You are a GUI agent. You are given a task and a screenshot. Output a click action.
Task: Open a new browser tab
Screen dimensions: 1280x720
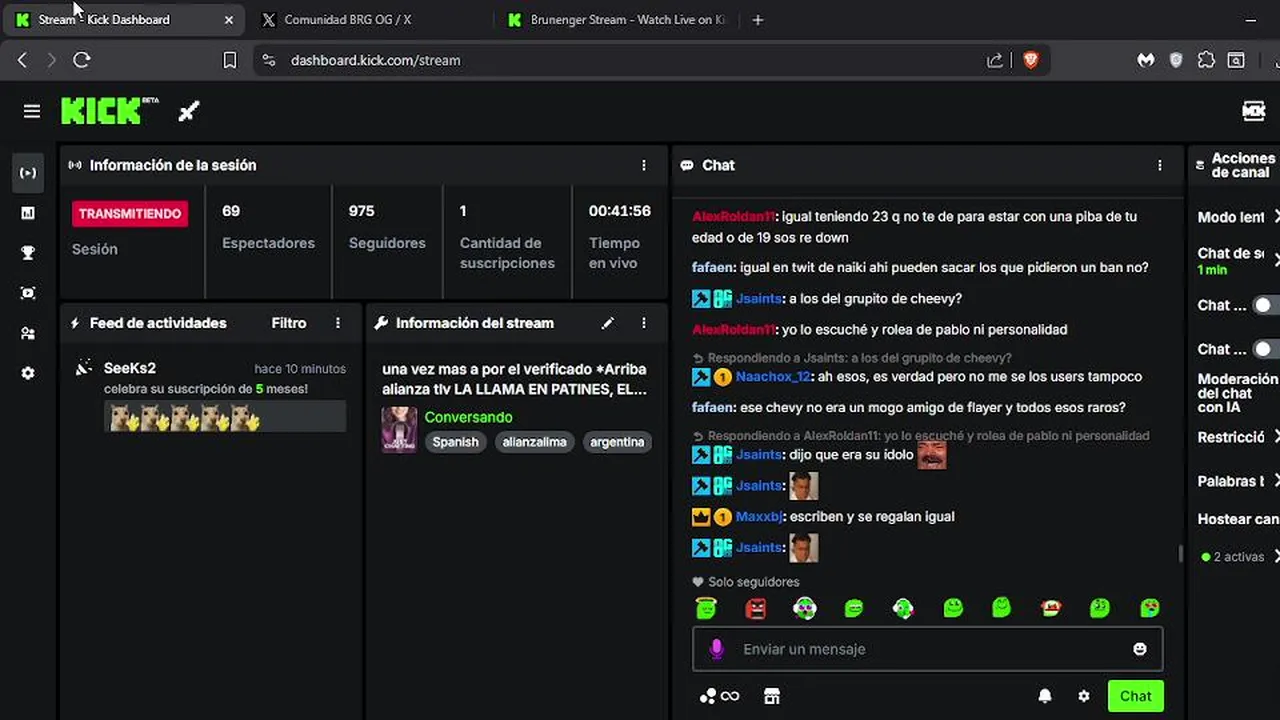point(757,19)
